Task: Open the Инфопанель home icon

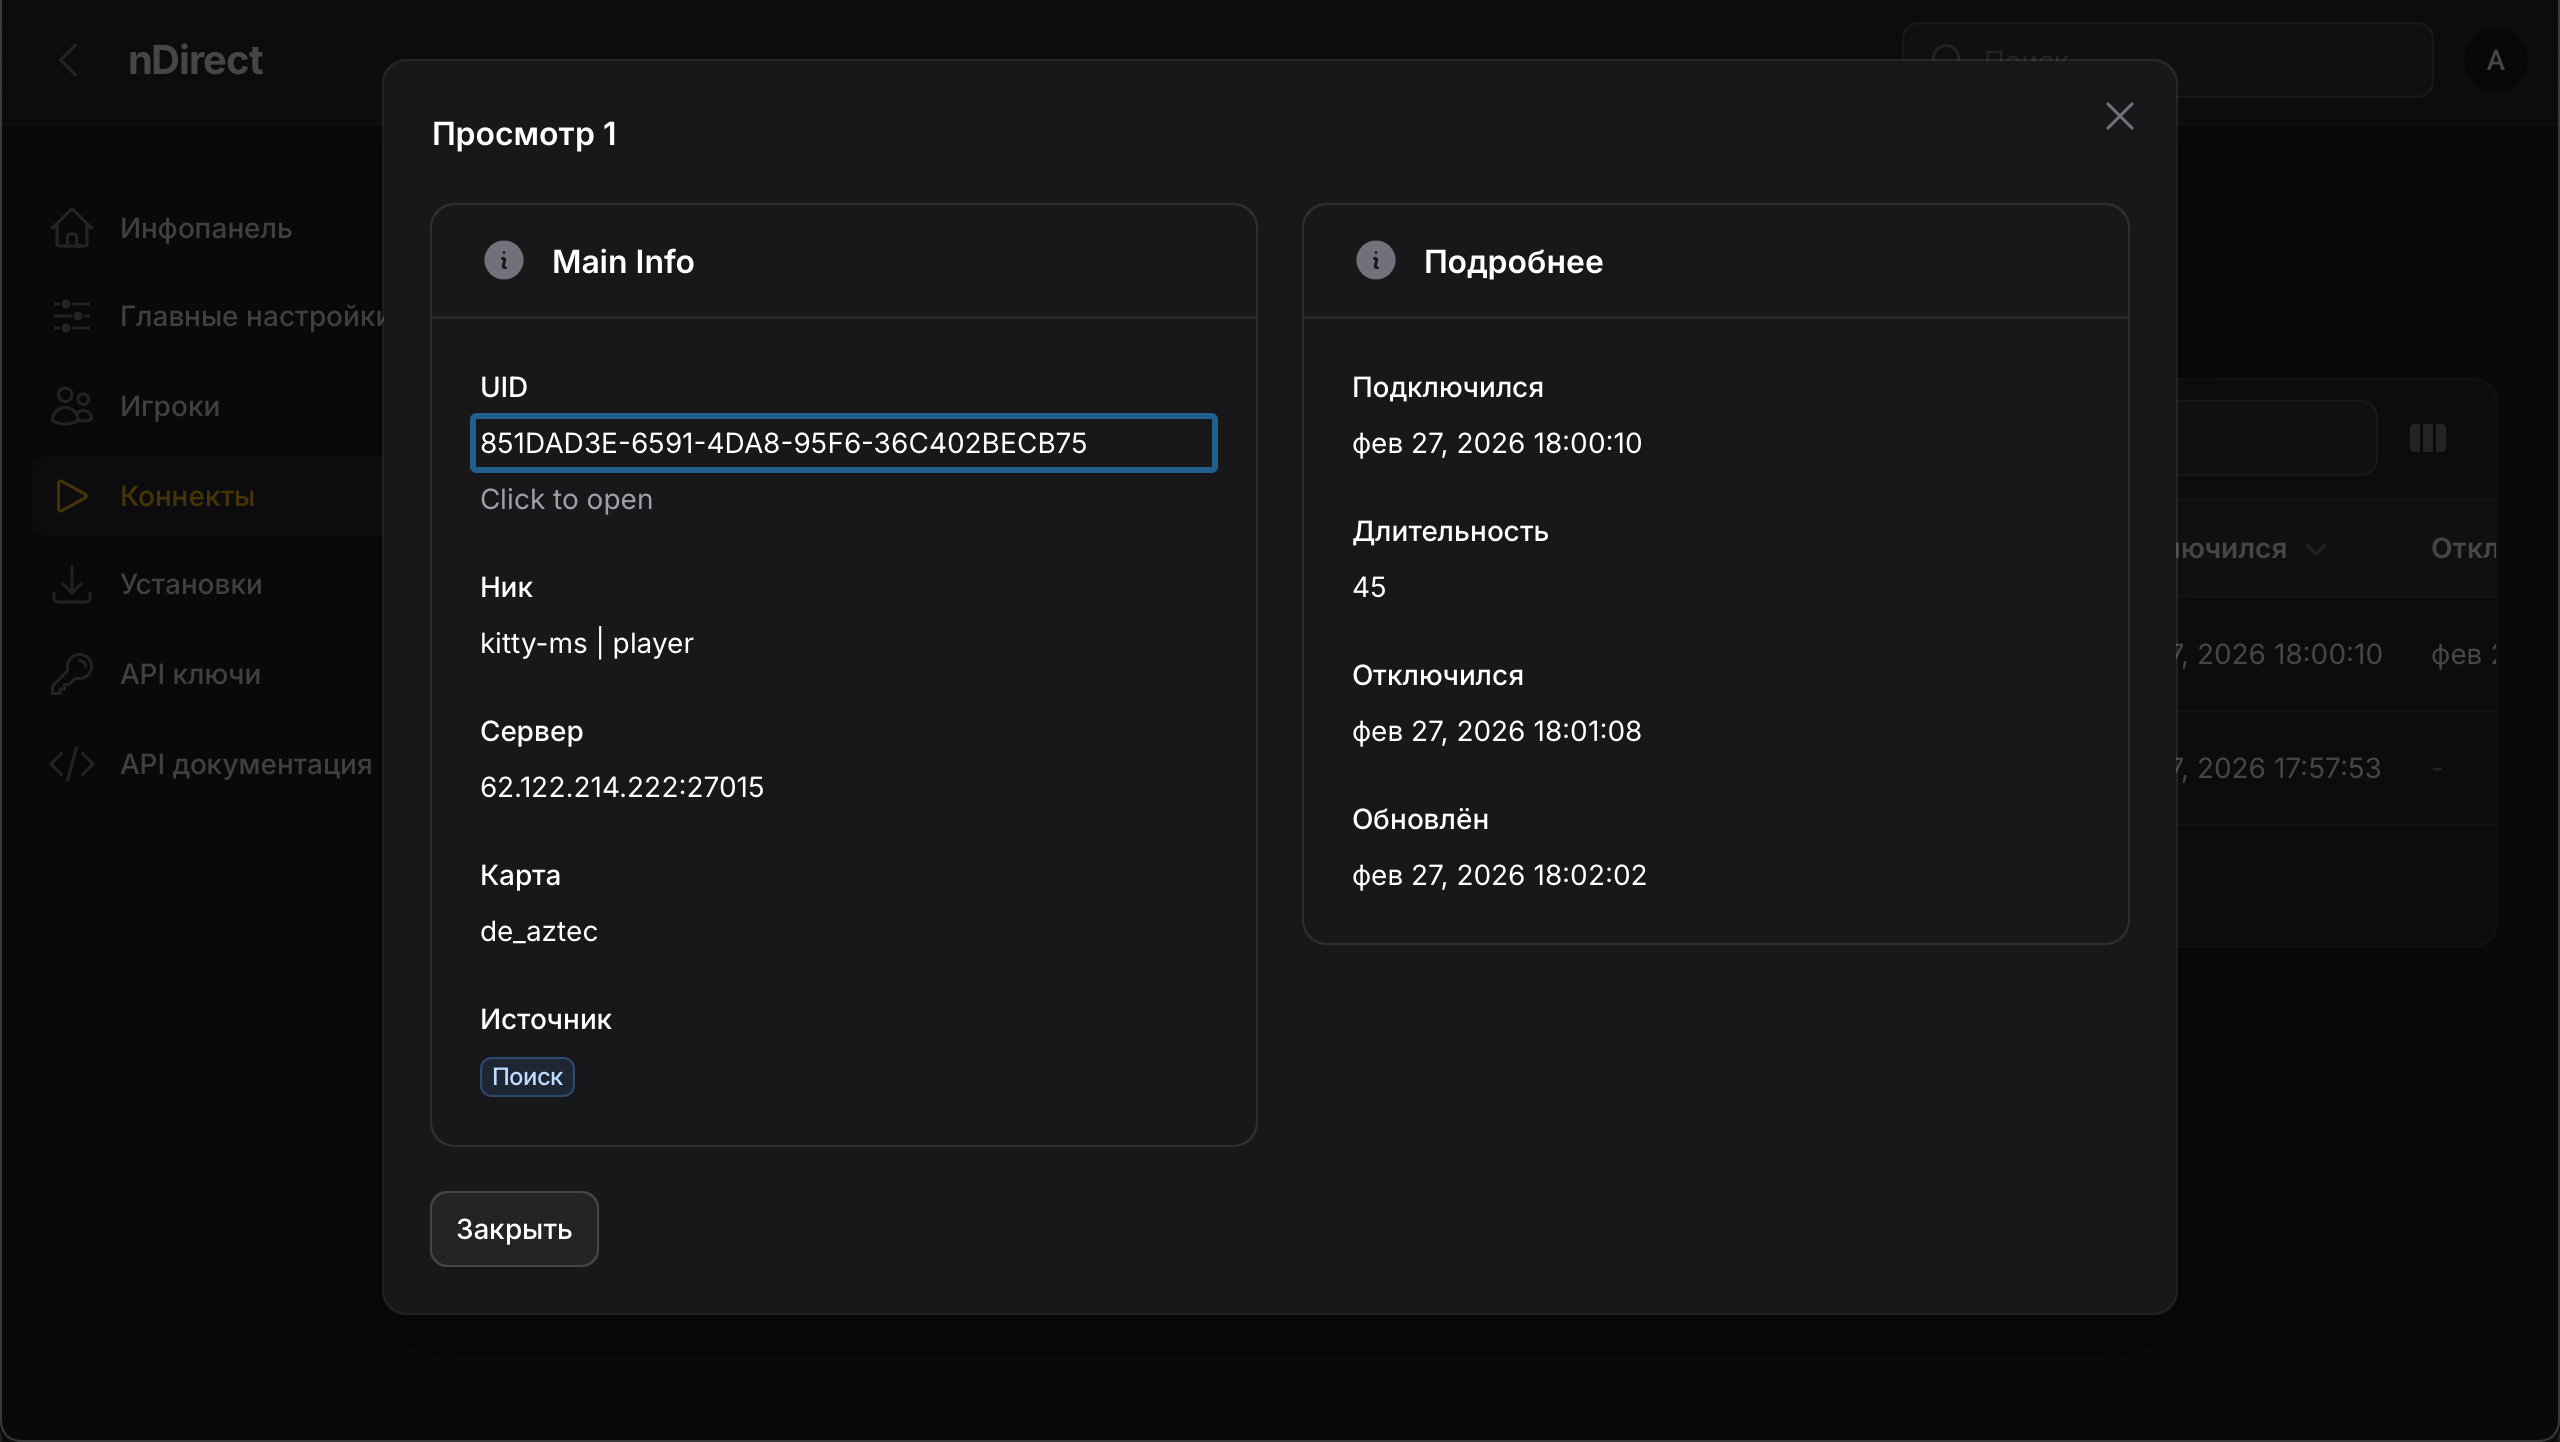Action: tap(71, 228)
